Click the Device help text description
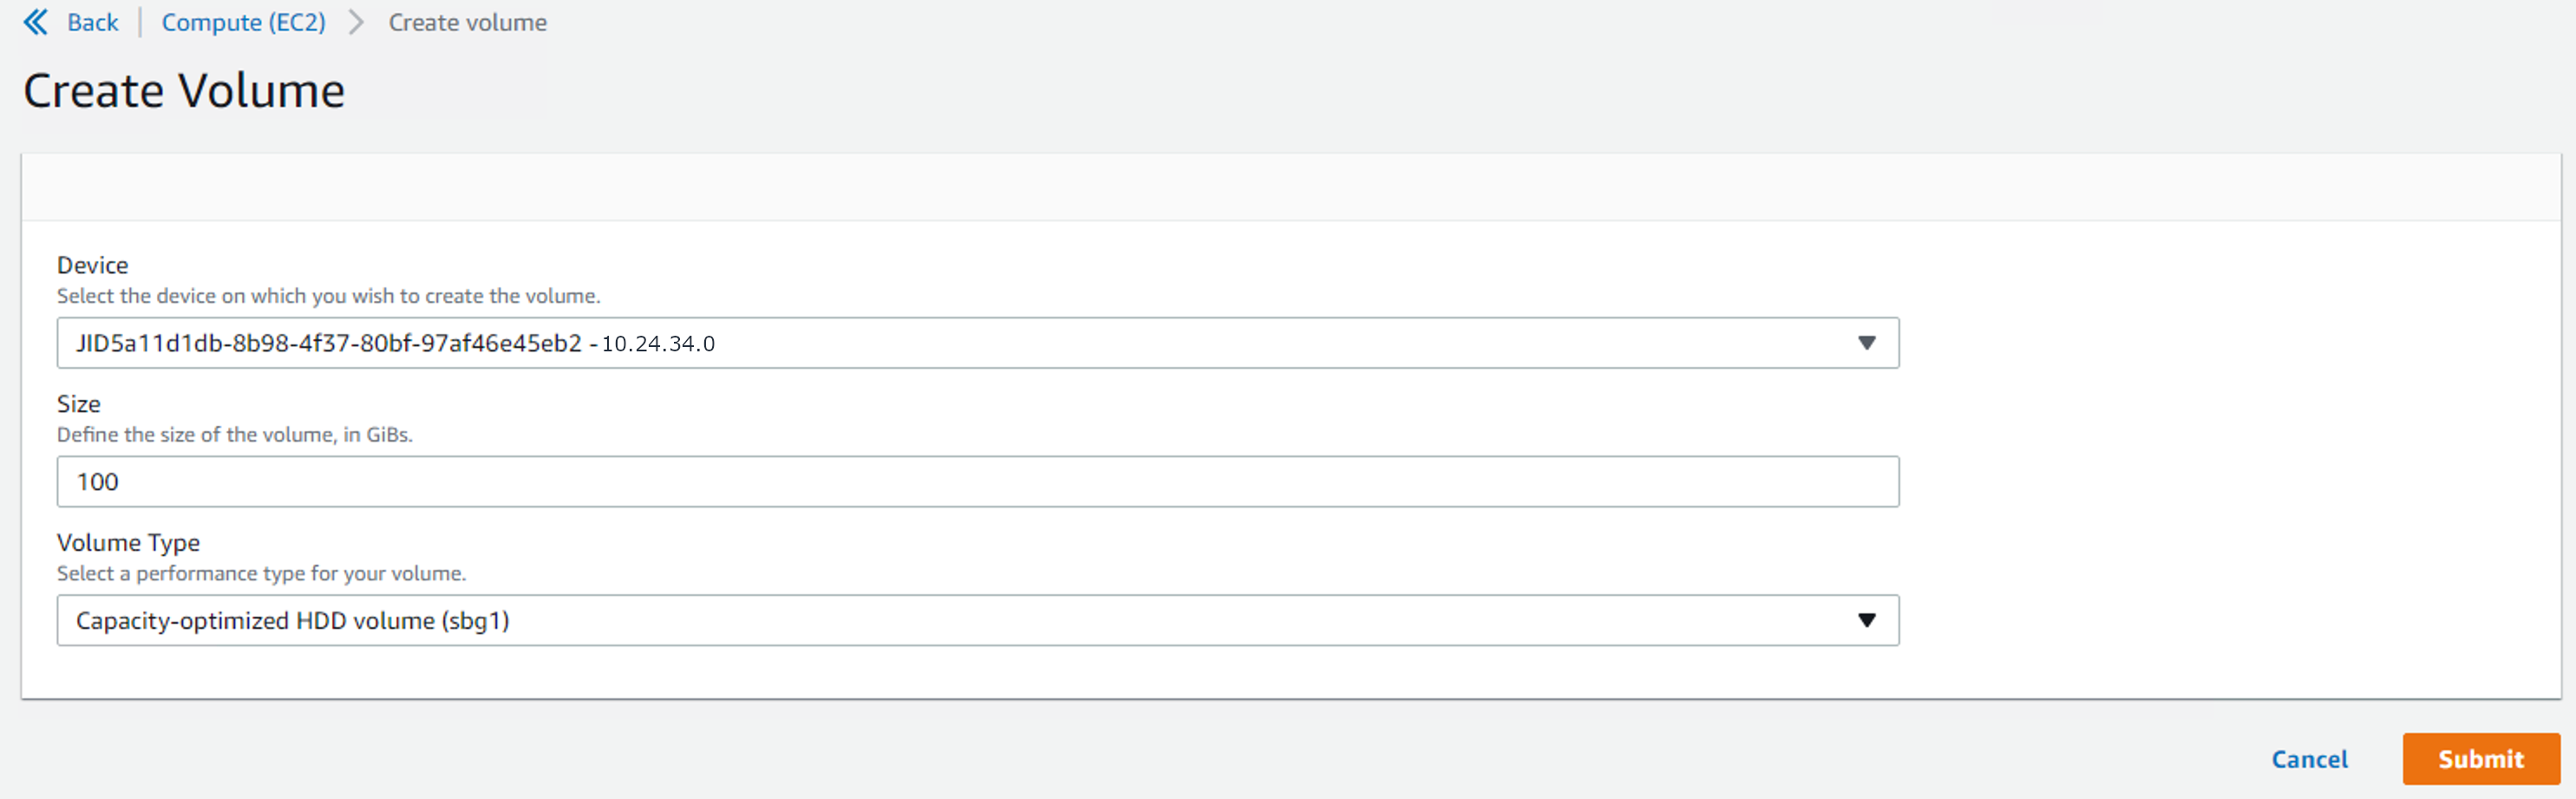 click(x=328, y=296)
